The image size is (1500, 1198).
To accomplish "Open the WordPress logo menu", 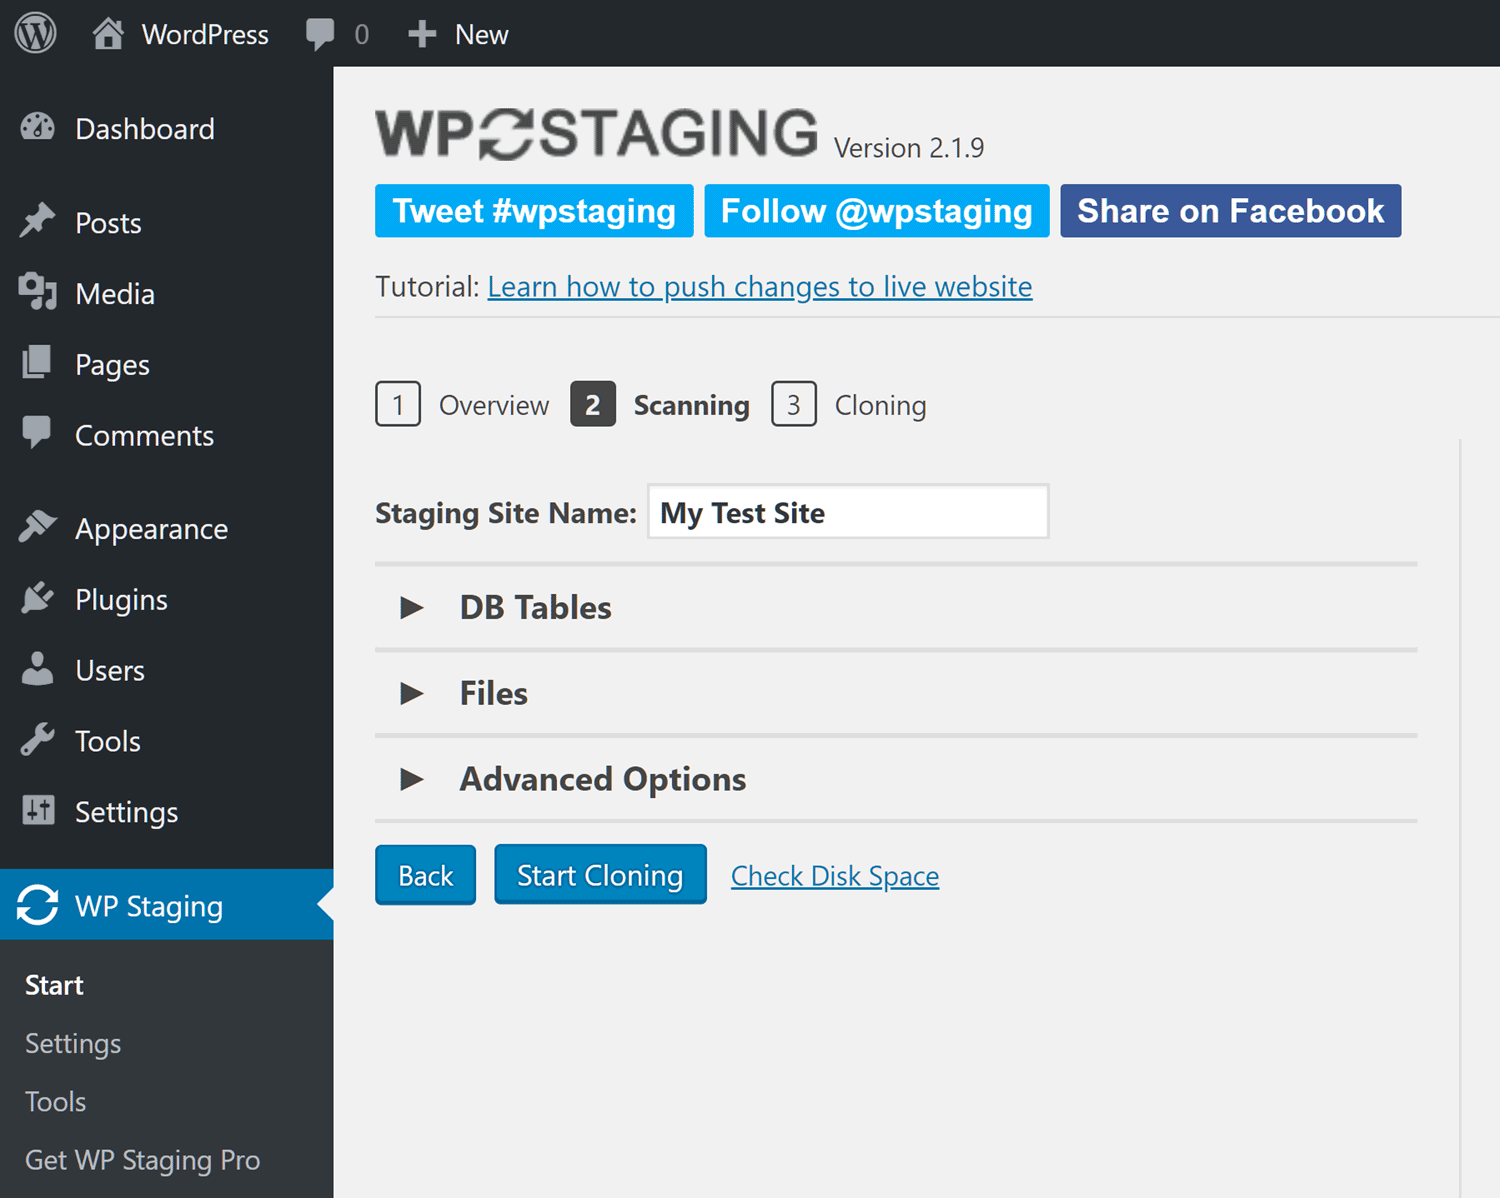I will pyautogui.click(x=35, y=34).
